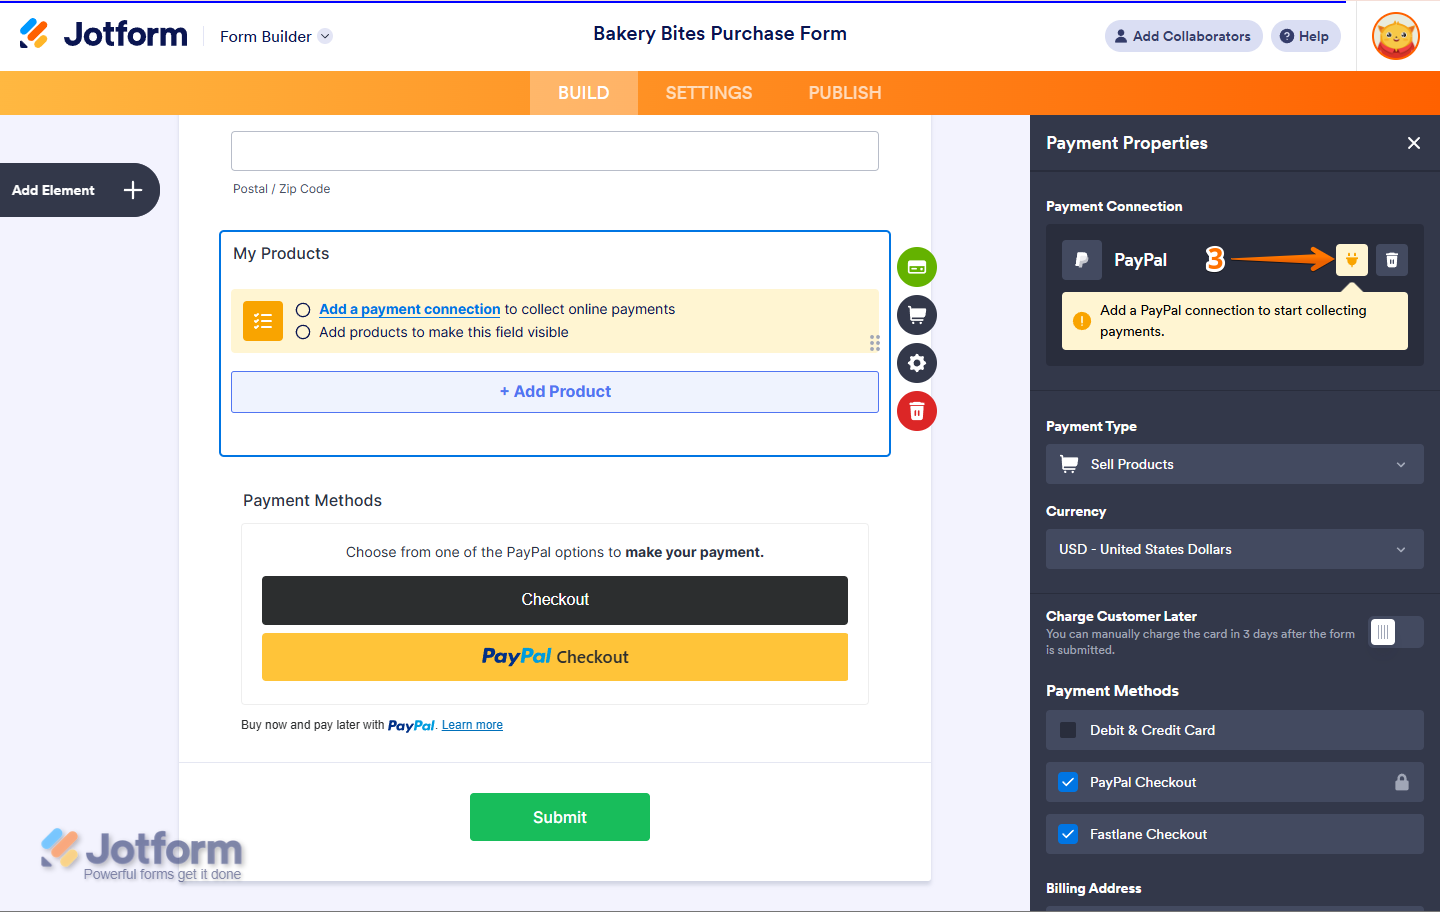The height and width of the screenshot is (912, 1440).
Task: Expand the Form Builder dropdown chevron
Action: click(325, 36)
